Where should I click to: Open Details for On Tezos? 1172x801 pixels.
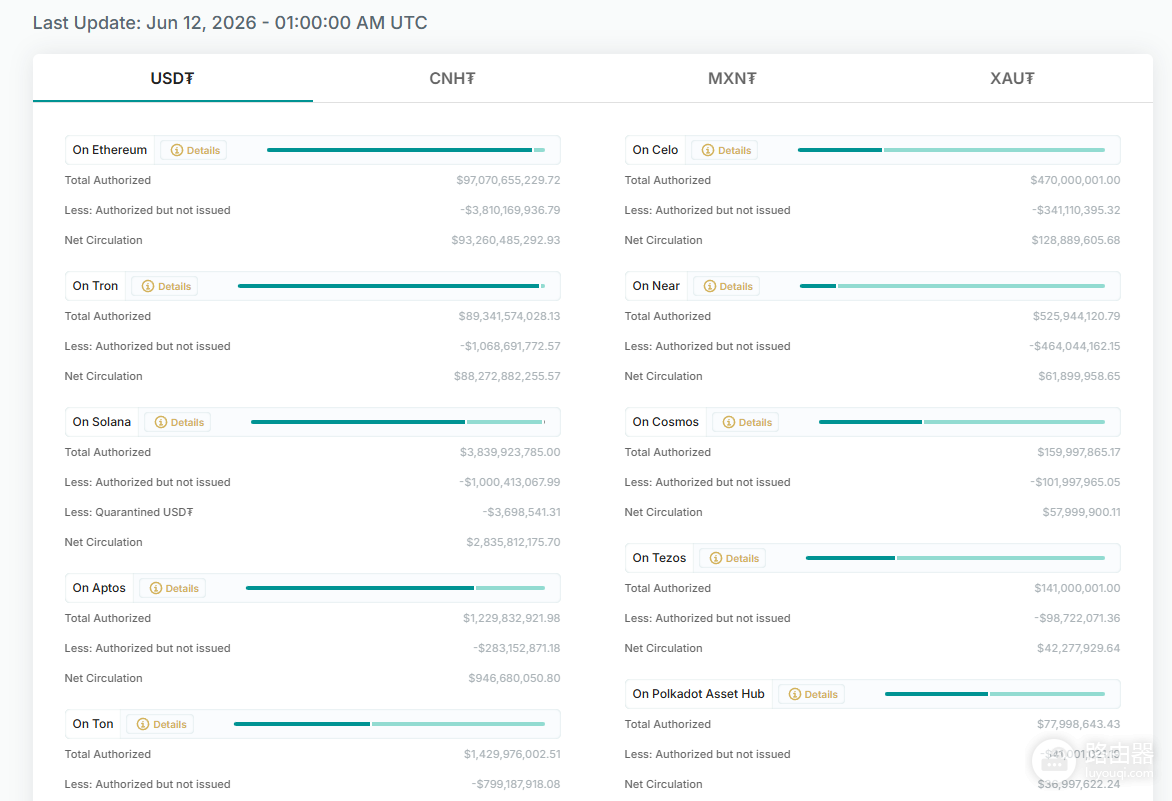[x=732, y=558]
